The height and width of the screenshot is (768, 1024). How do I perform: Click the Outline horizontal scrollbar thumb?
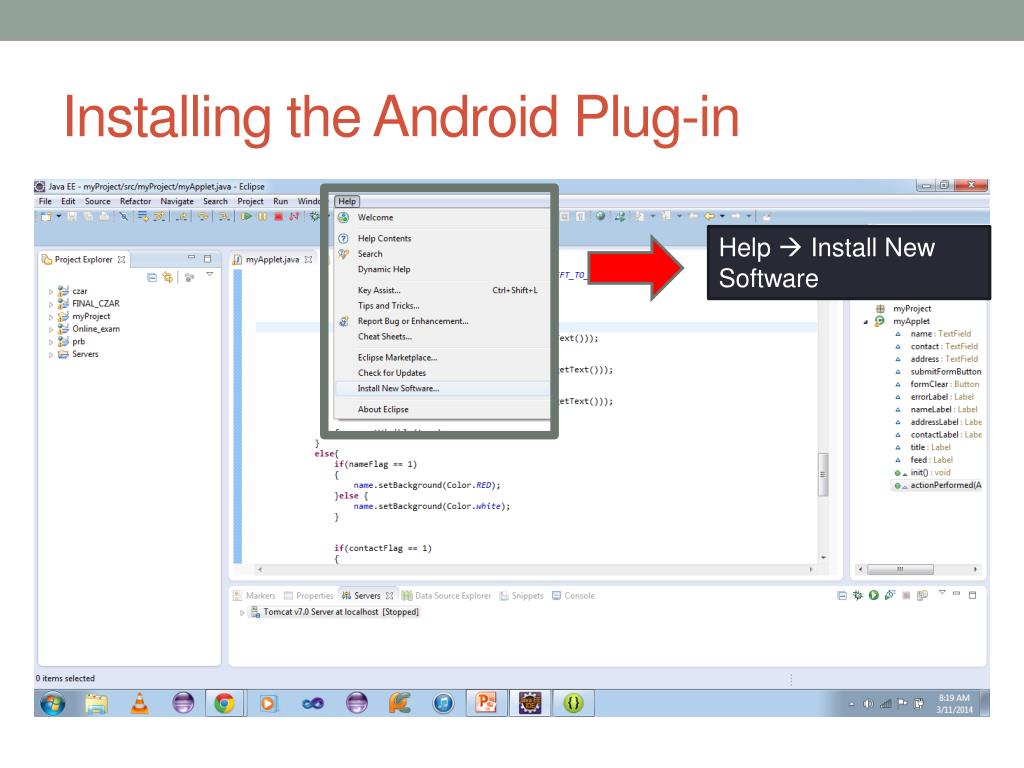tap(900, 569)
